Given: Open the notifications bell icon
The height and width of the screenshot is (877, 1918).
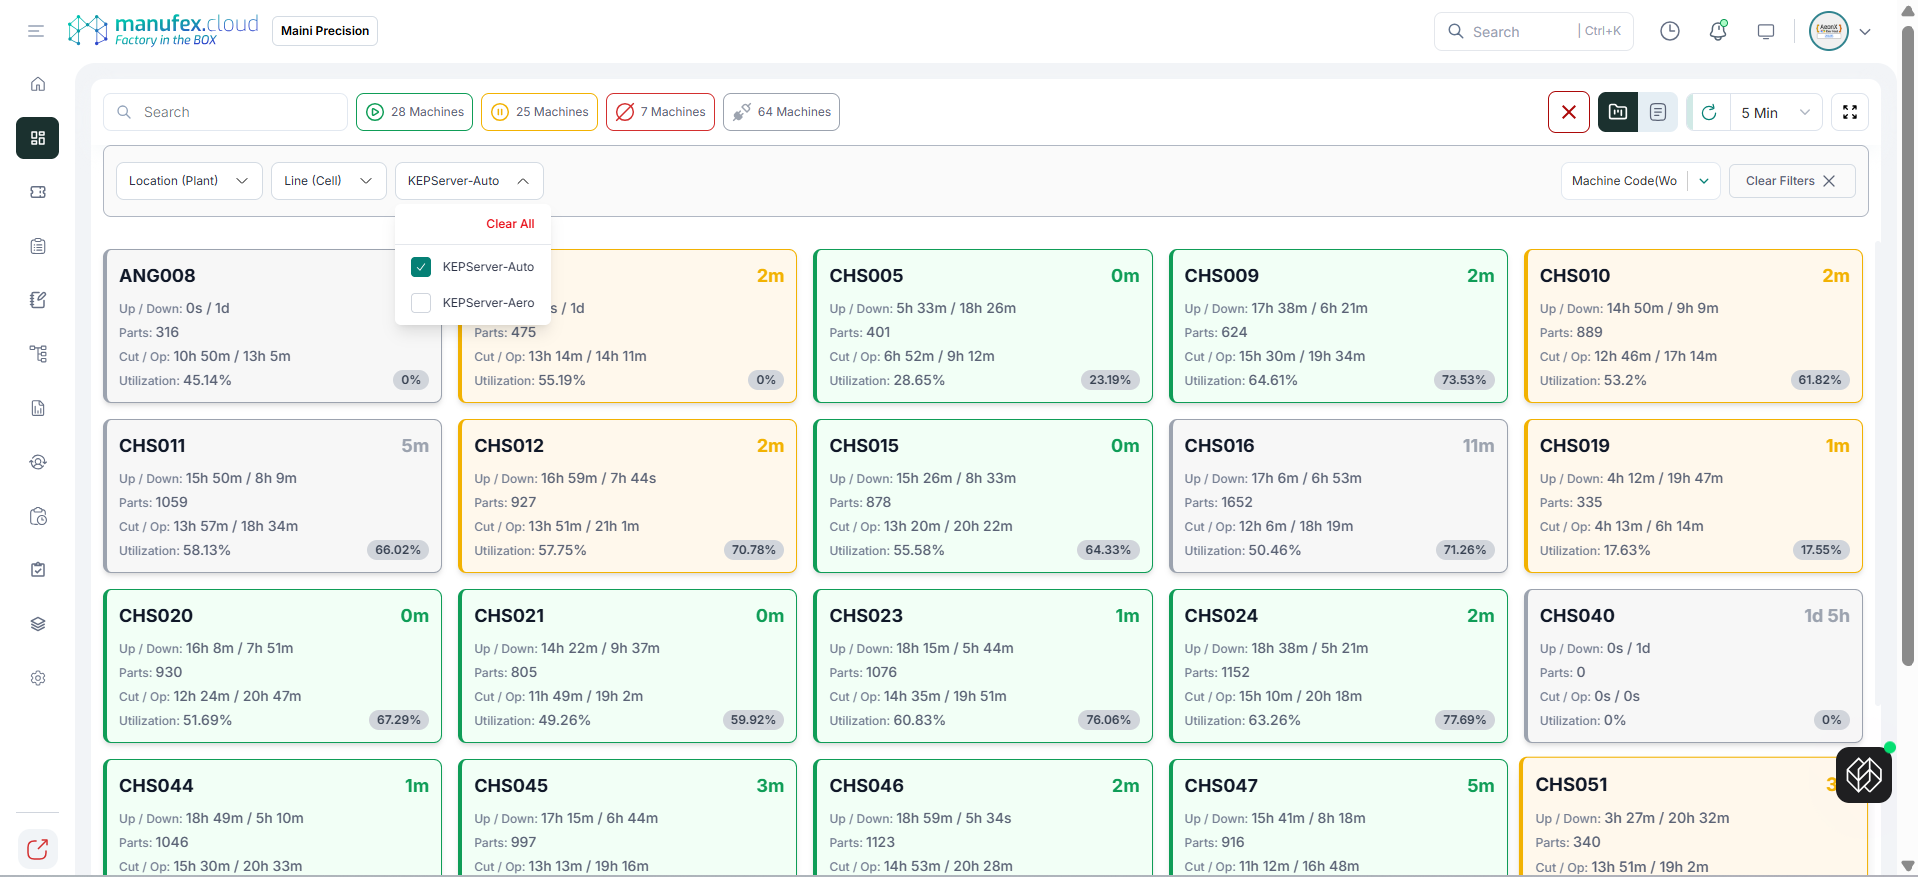Looking at the screenshot, I should pos(1717,31).
